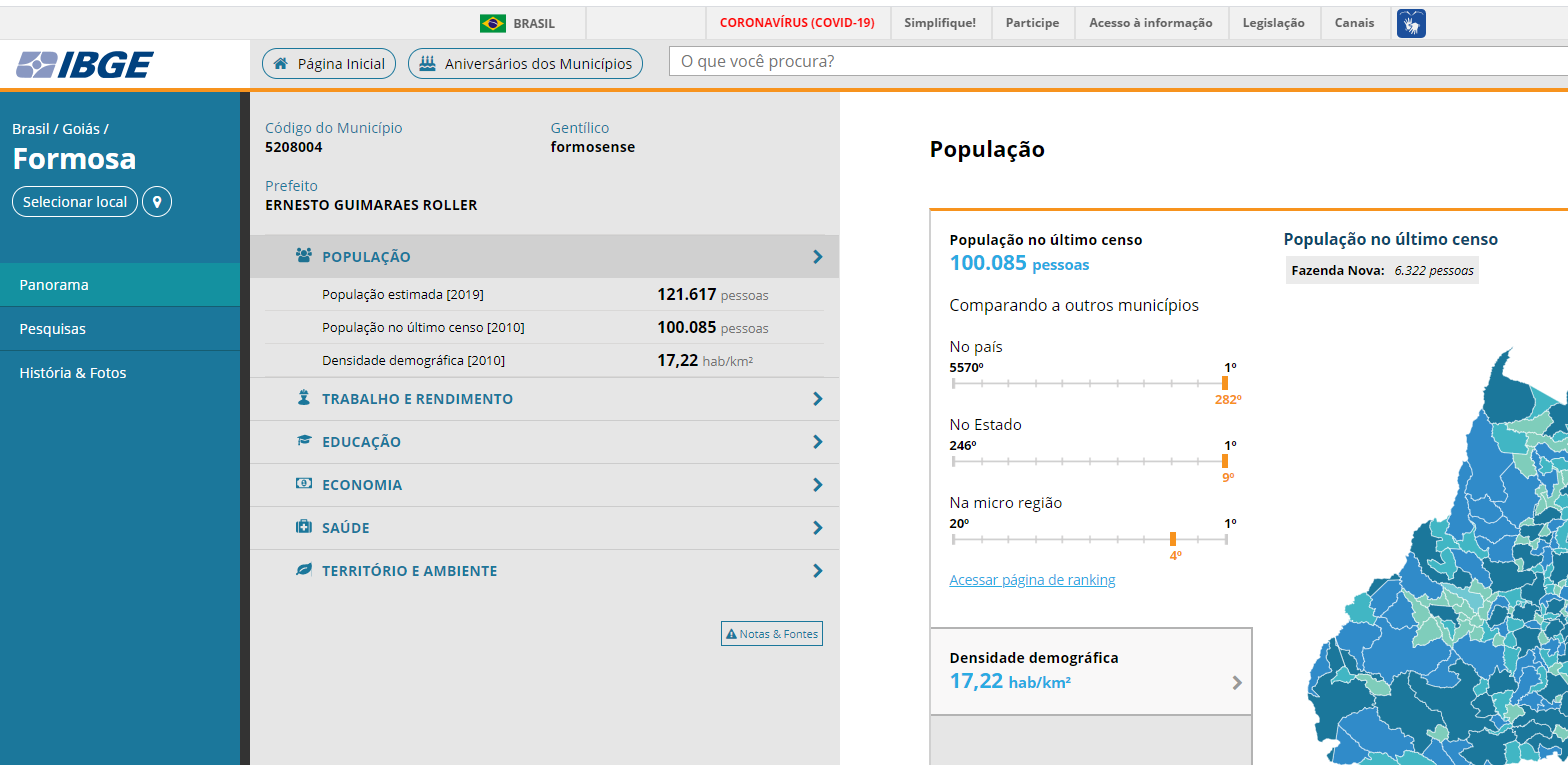
Task: Click the Território e Ambiente leaf icon
Action: point(304,570)
